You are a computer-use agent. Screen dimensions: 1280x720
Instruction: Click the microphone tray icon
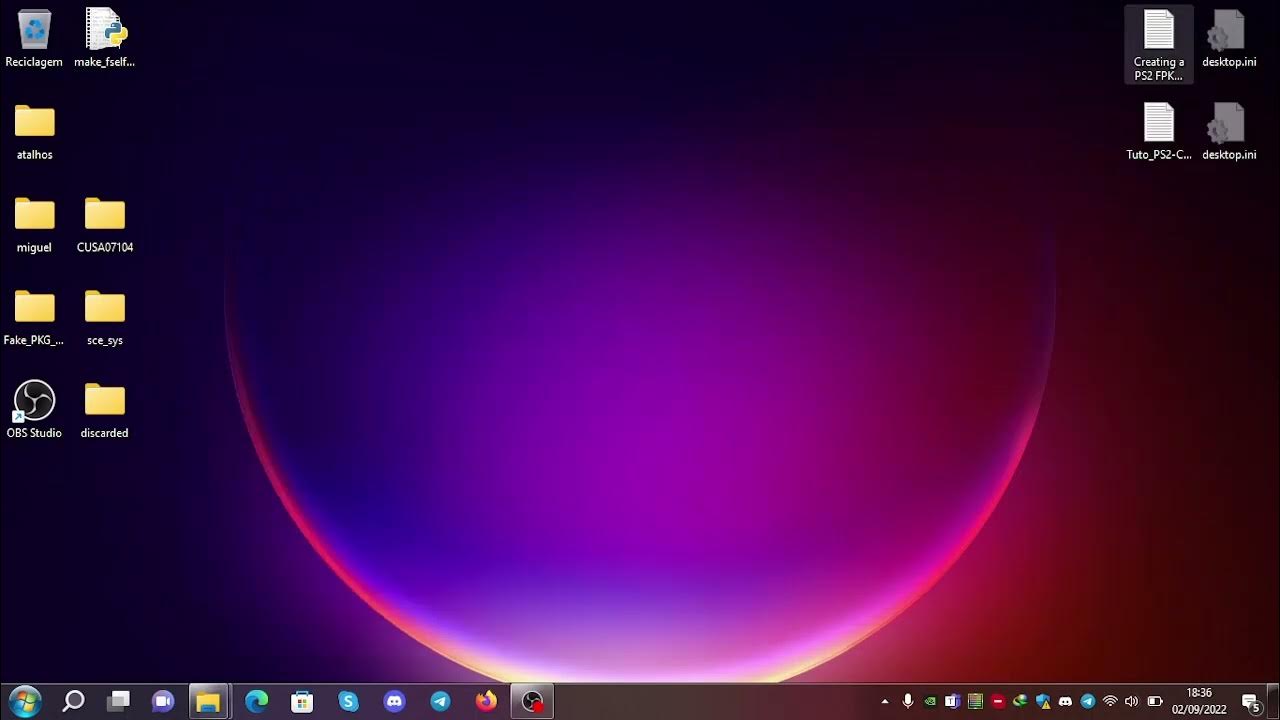point(908,702)
